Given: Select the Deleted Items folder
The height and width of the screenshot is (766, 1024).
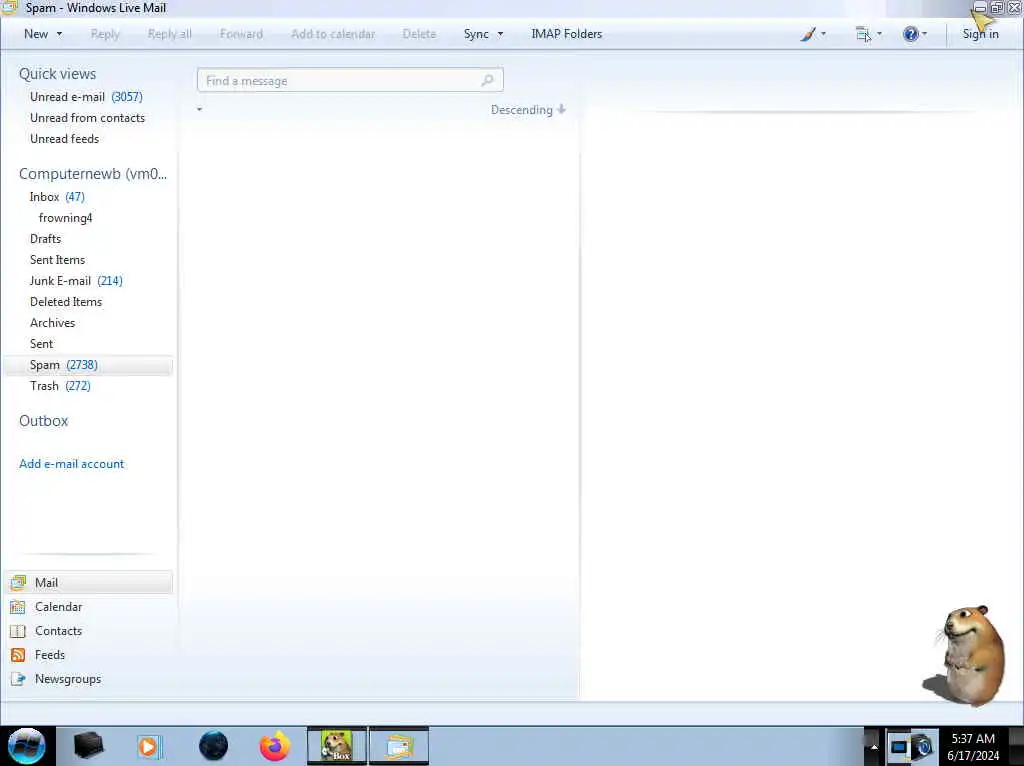Looking at the screenshot, I should [66, 302].
